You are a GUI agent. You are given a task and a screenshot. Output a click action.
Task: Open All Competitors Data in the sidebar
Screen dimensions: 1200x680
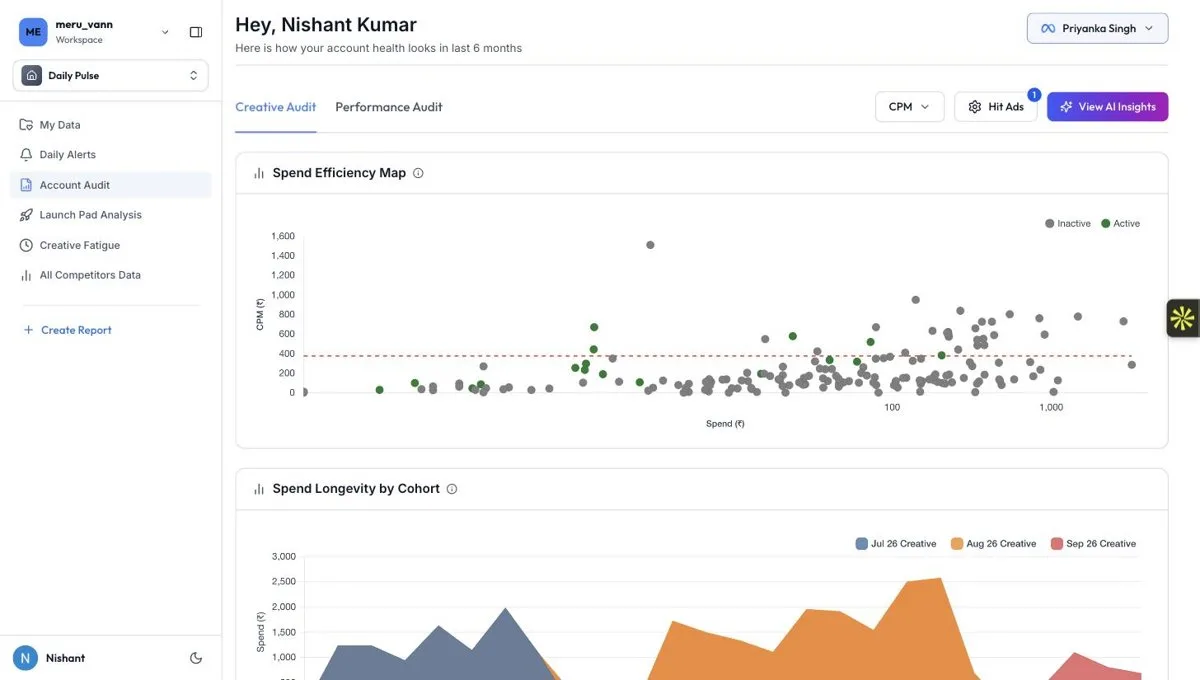tap(111, 275)
